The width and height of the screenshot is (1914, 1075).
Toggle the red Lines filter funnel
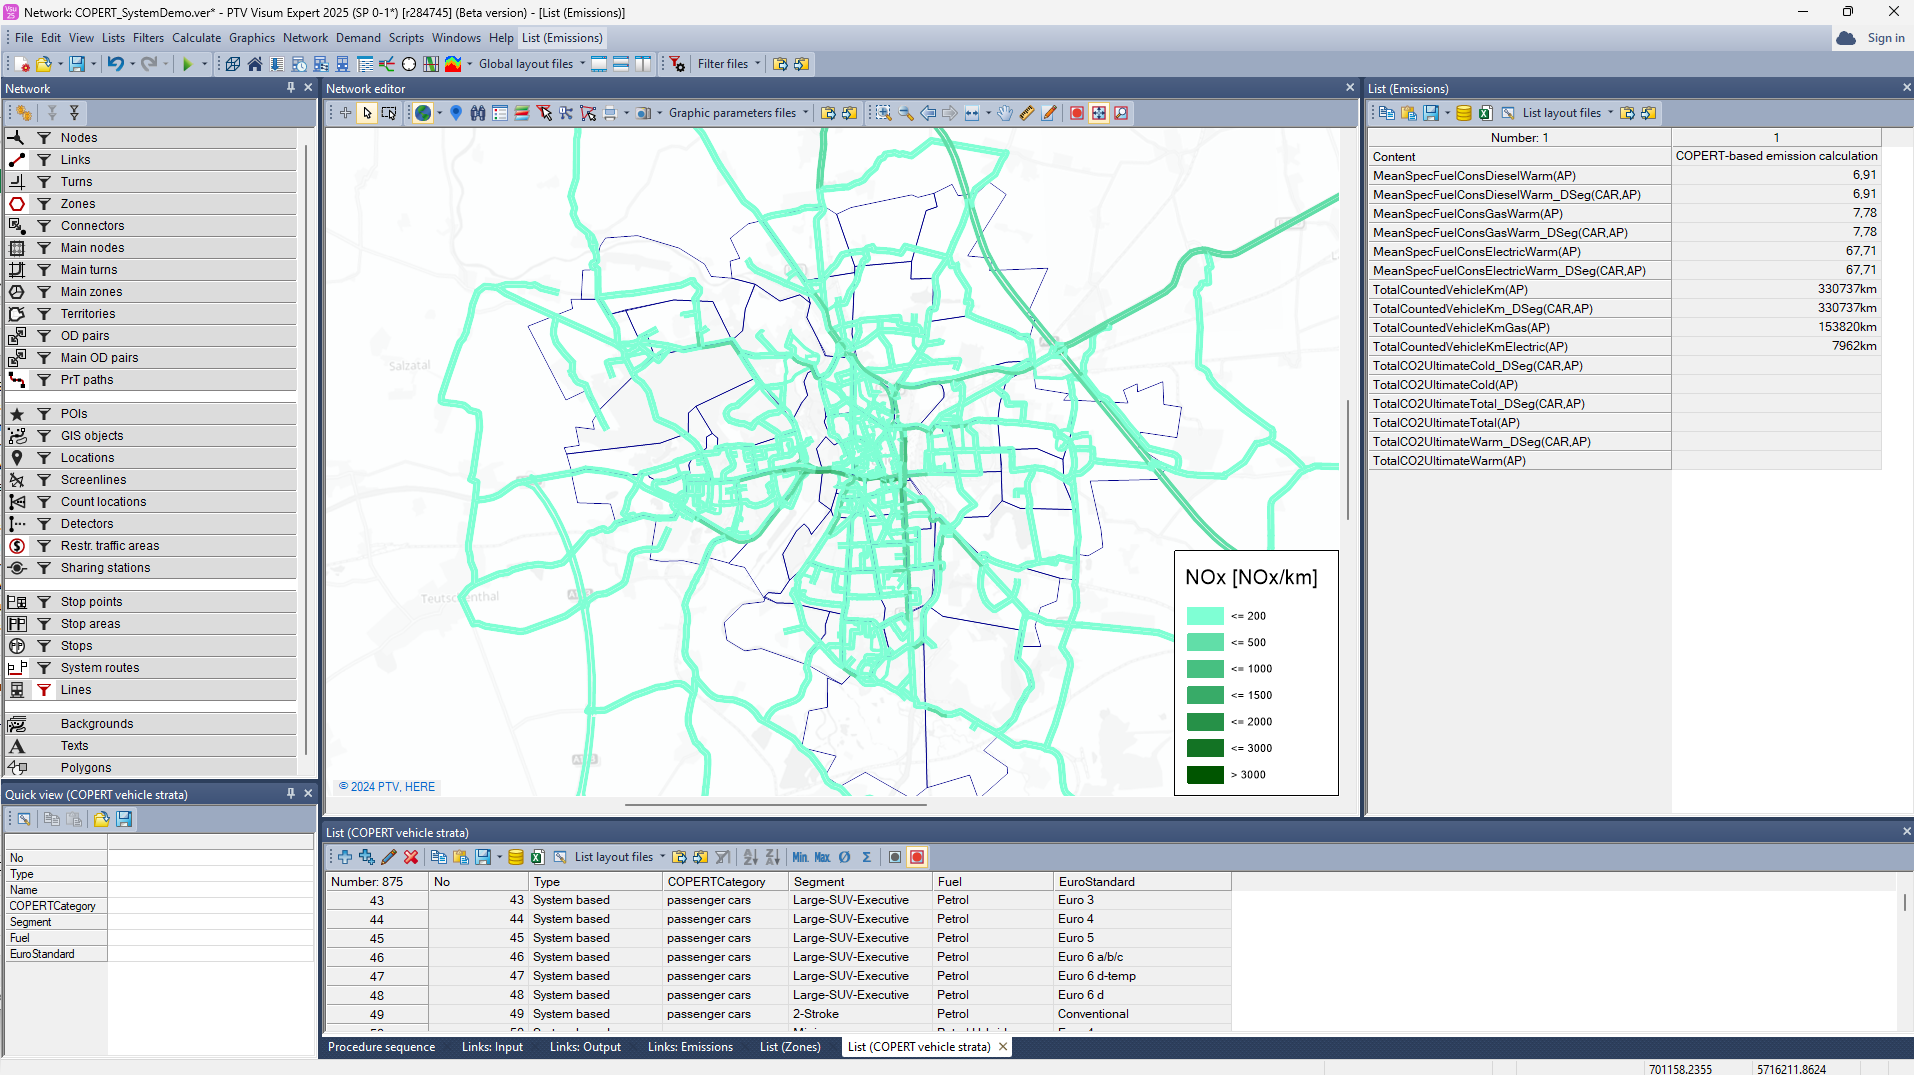[44, 690]
